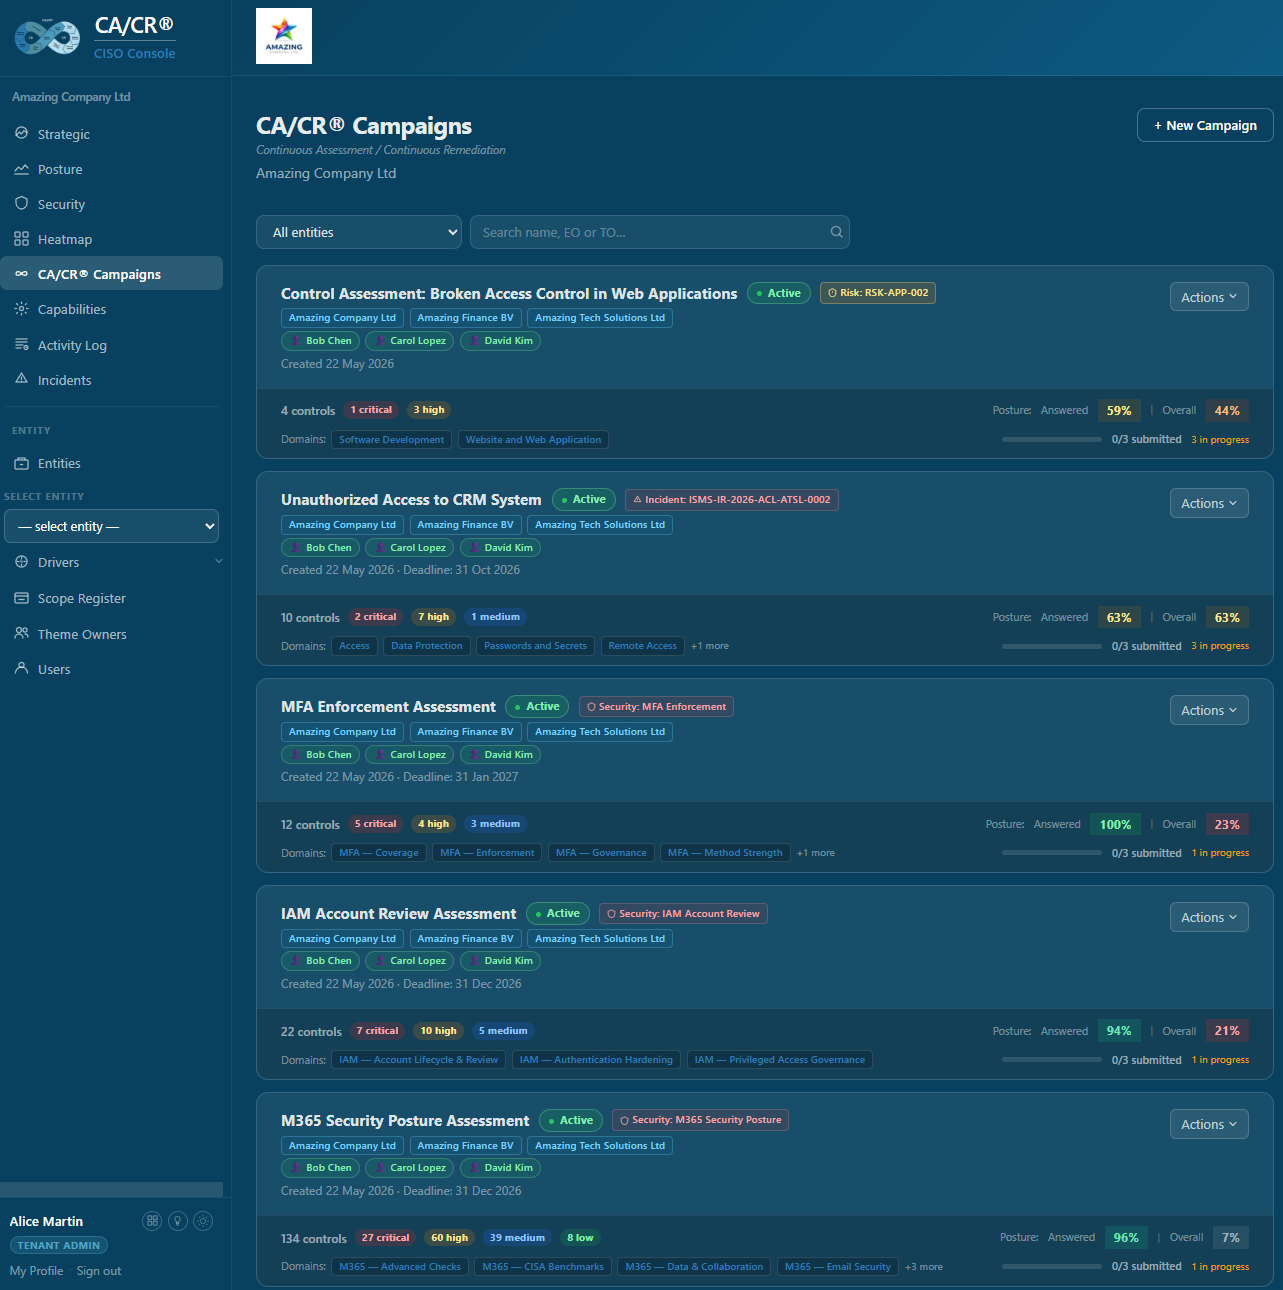Click the Amazing Finance BV tag in MFA card
The image size is (1283, 1290).
click(465, 732)
